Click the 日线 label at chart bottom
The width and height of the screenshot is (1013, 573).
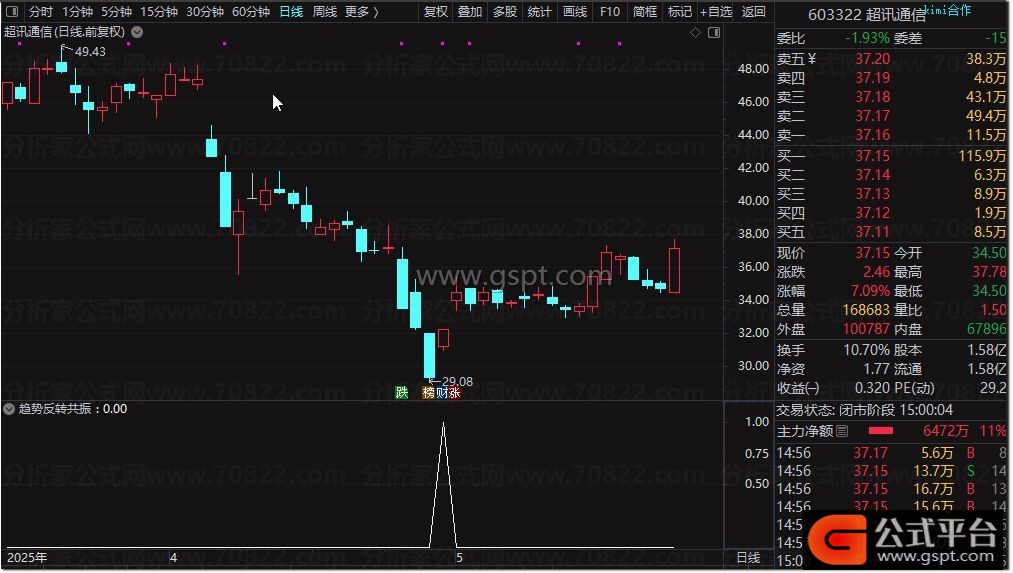748,557
